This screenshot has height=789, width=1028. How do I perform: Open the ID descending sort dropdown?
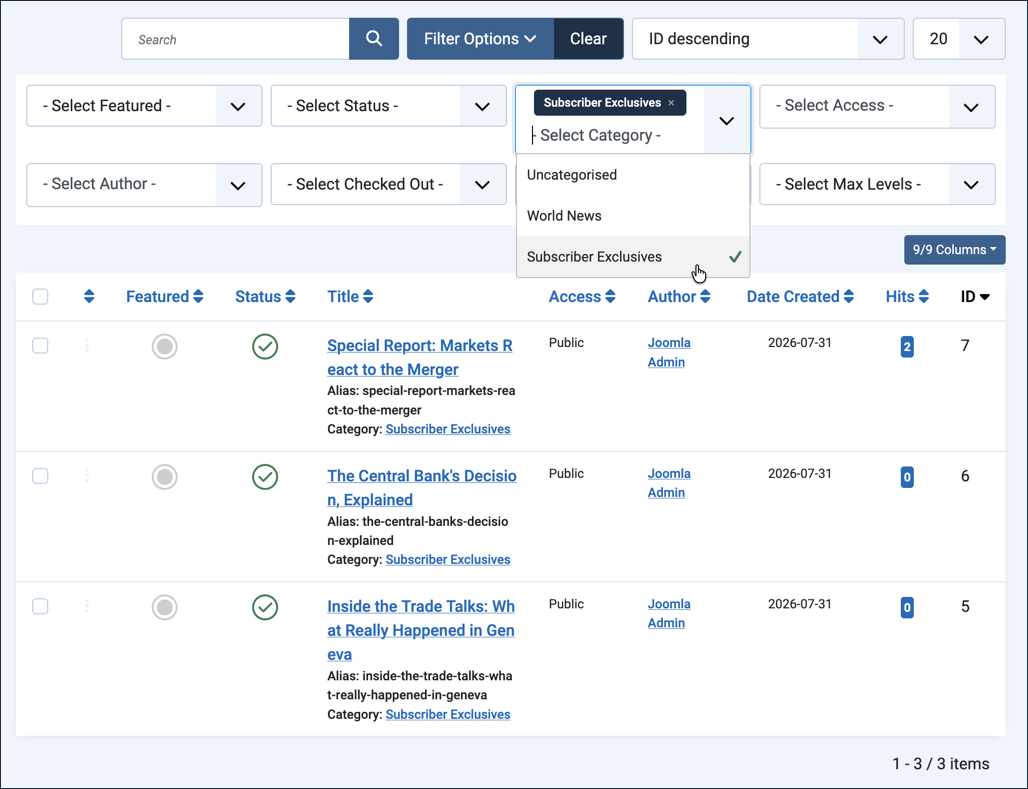coord(768,39)
